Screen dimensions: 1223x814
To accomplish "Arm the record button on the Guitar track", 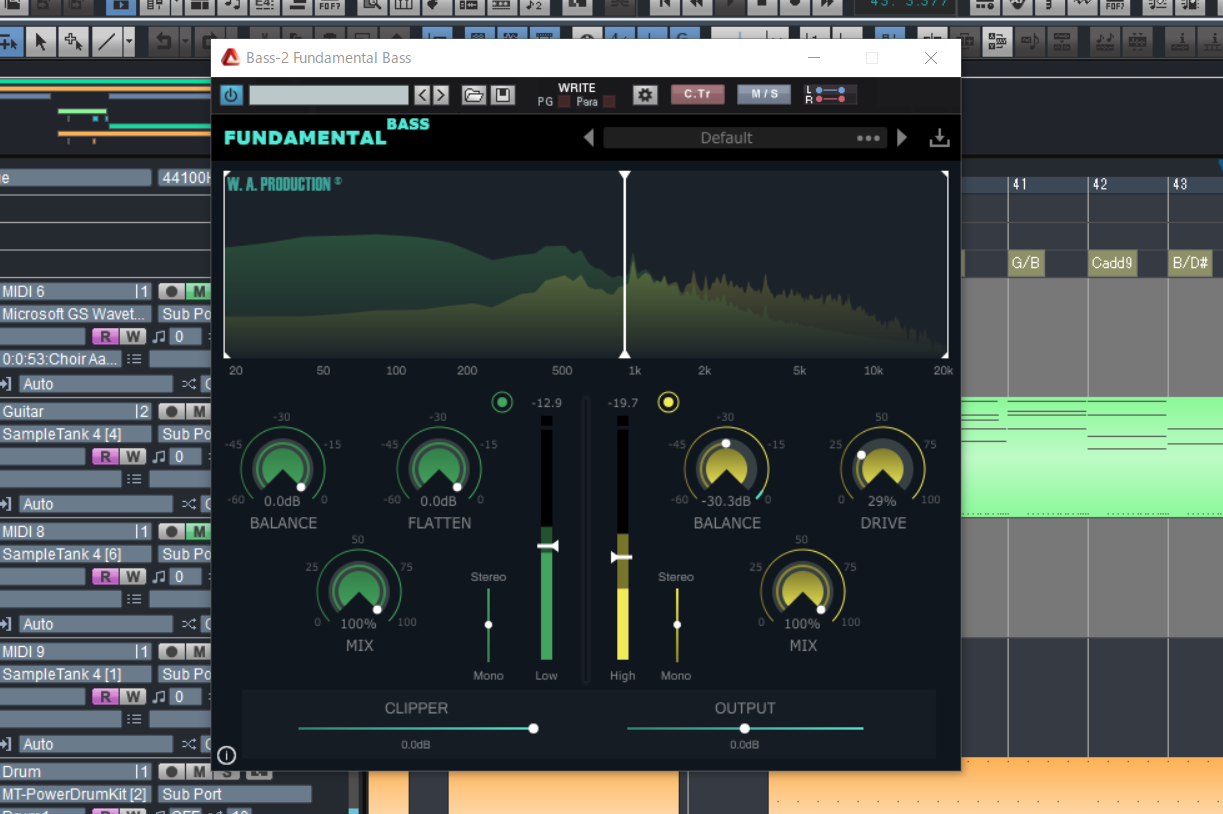I will [172, 412].
